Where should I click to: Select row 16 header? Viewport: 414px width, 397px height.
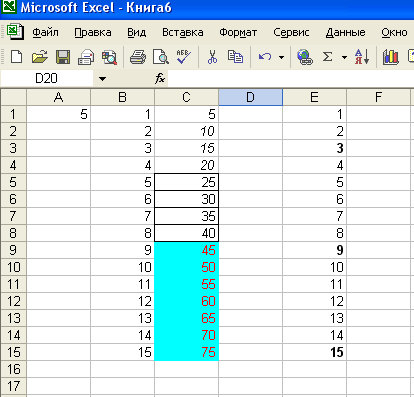13,369
